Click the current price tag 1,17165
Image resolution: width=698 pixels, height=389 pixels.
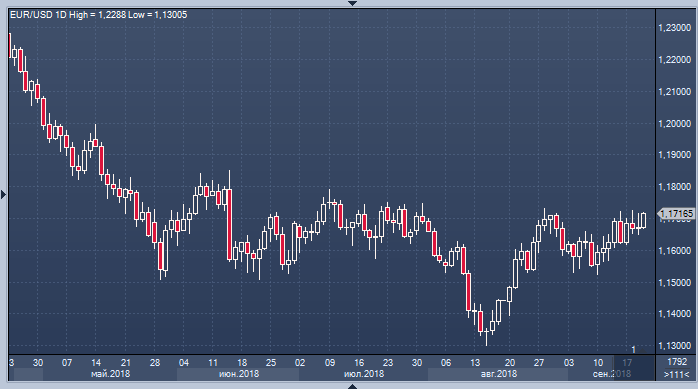[x=676, y=214]
